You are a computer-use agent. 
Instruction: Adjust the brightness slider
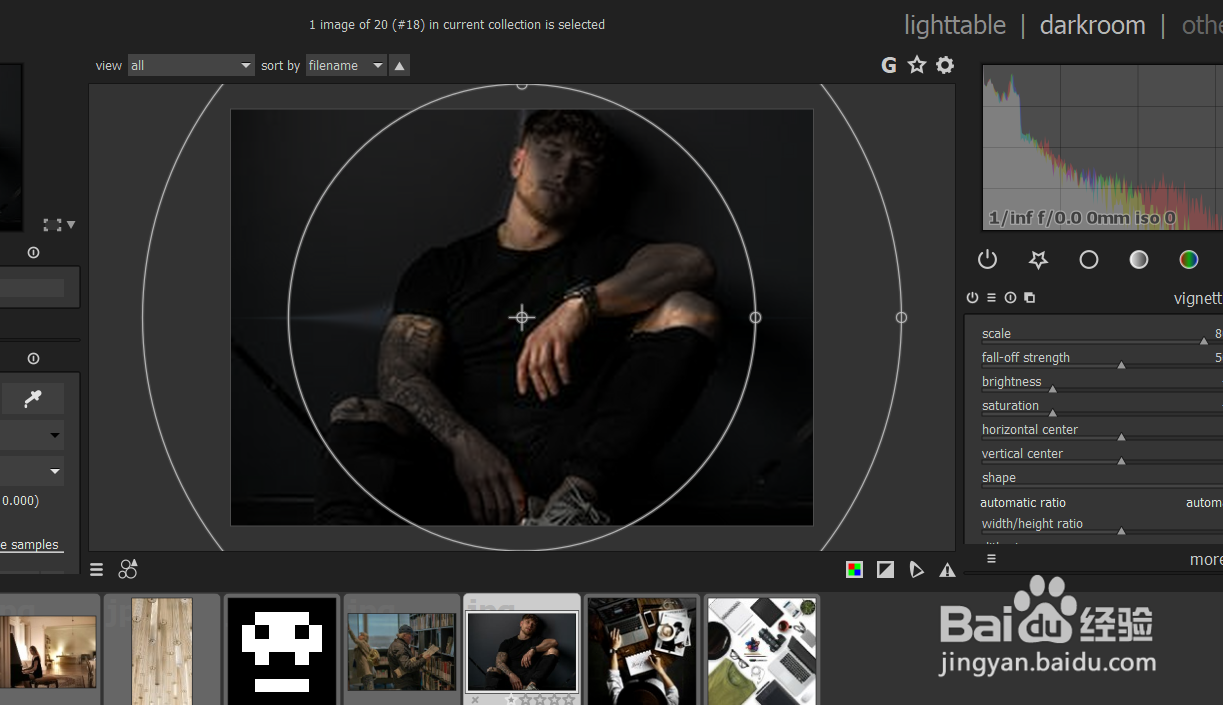[x=1100, y=383]
